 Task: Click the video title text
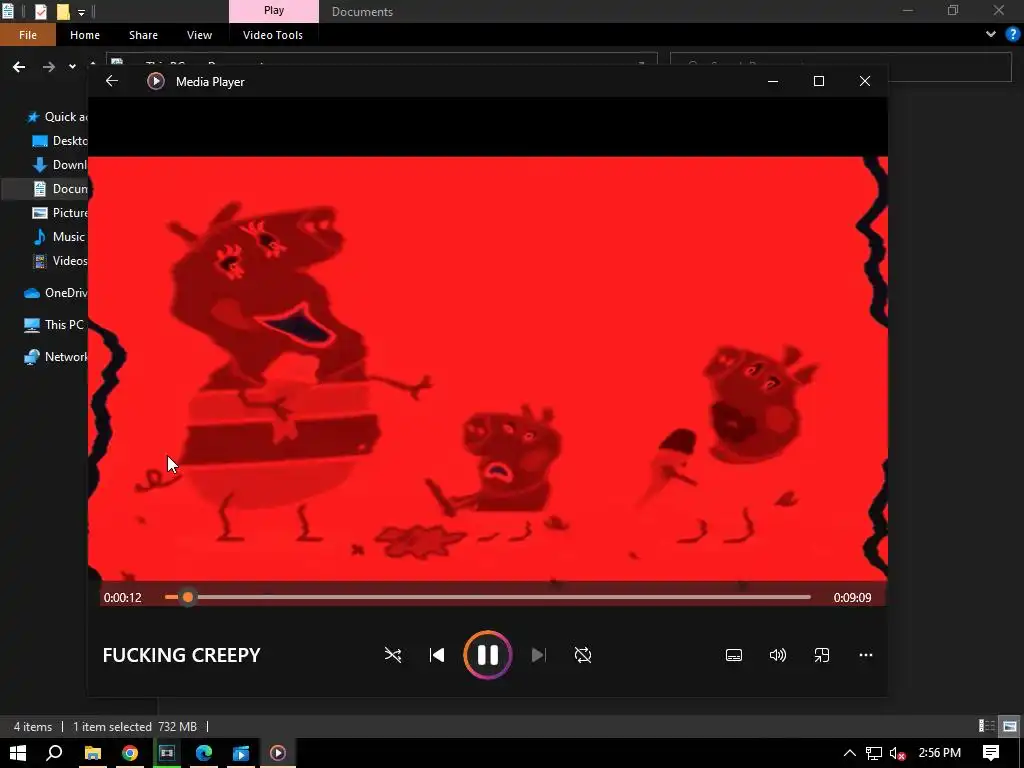(182, 655)
